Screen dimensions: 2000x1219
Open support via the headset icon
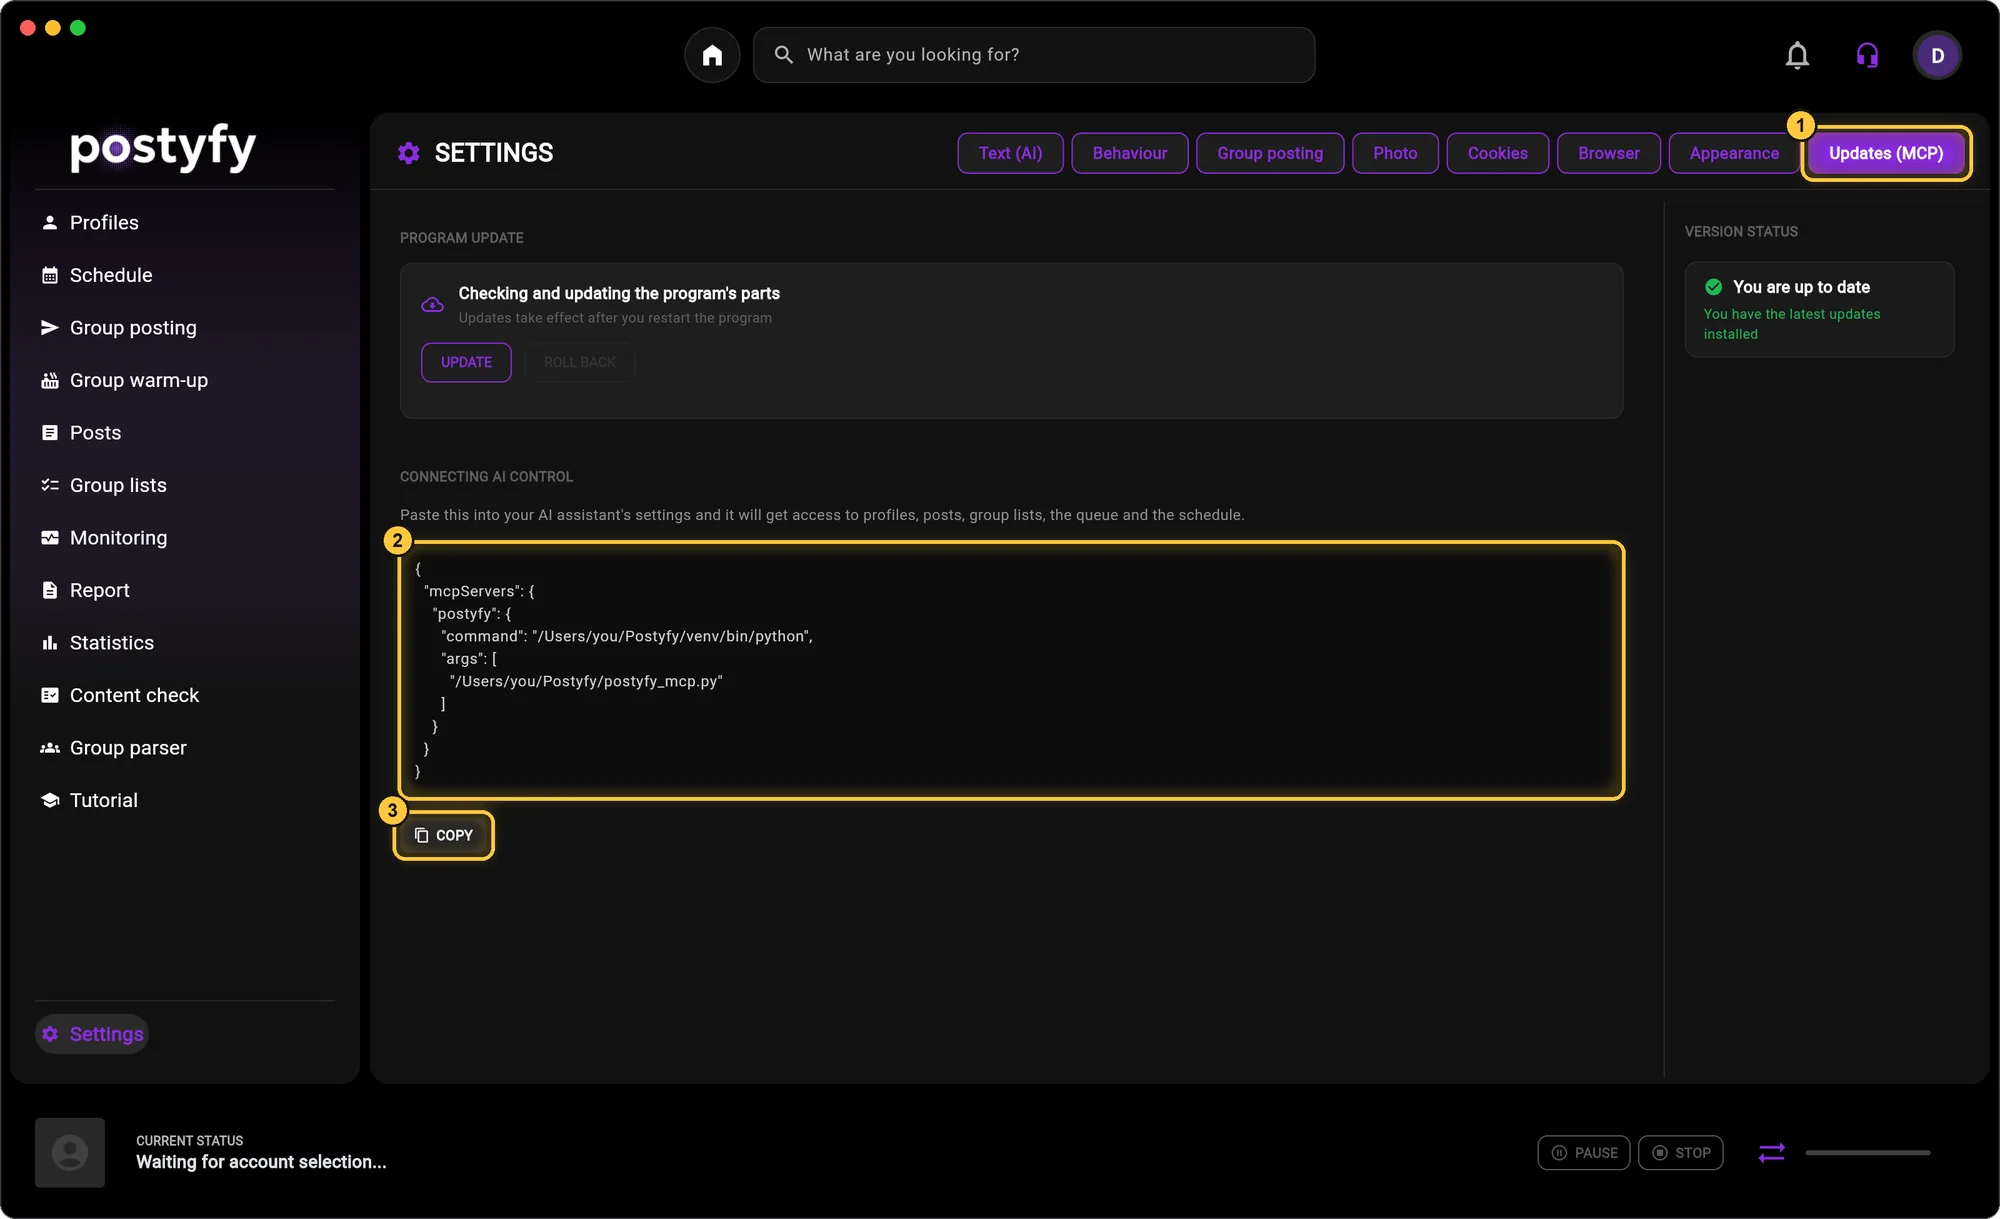pos(1867,55)
